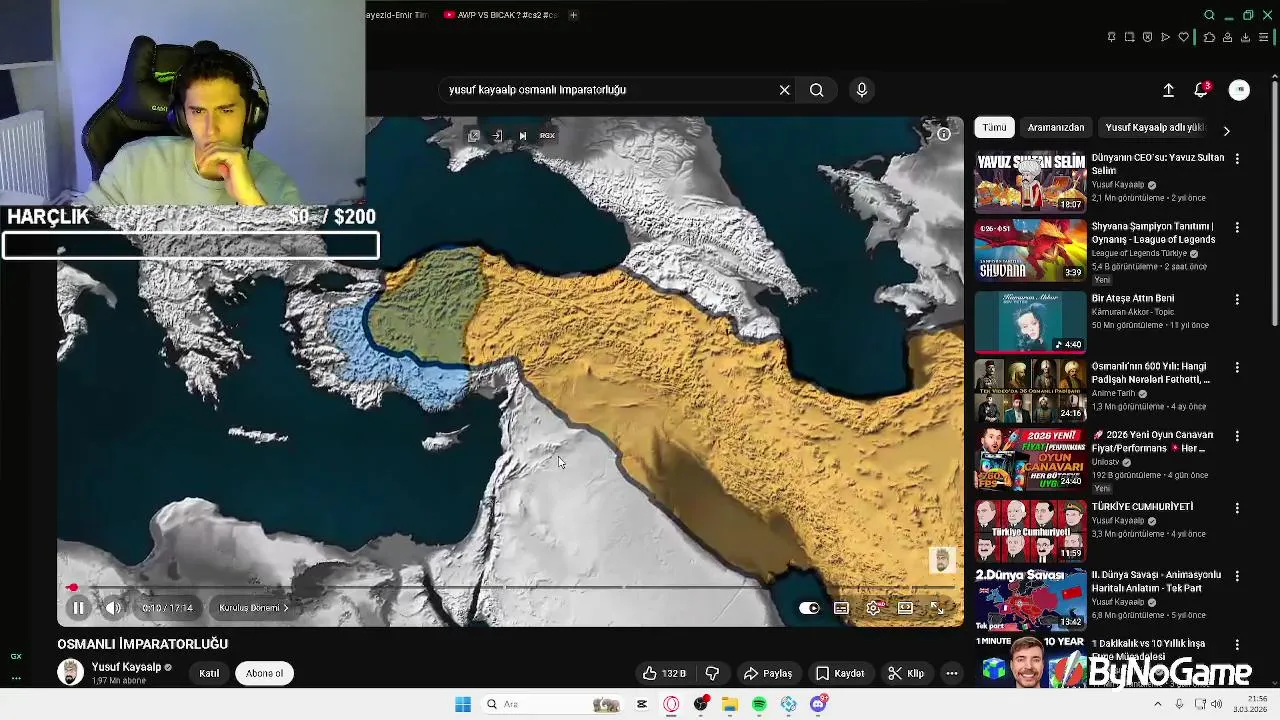
Task: Click the Klip clip button
Action: point(907,673)
